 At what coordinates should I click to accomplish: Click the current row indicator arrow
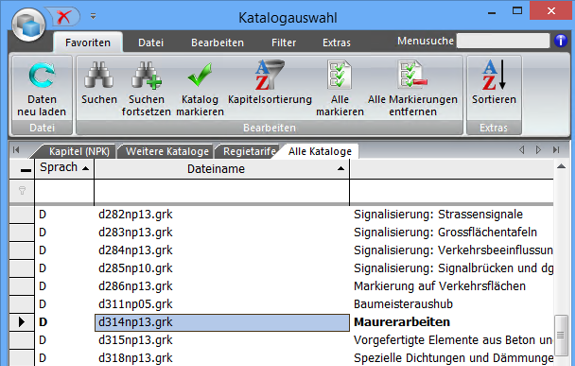pyautogui.click(x=22, y=322)
